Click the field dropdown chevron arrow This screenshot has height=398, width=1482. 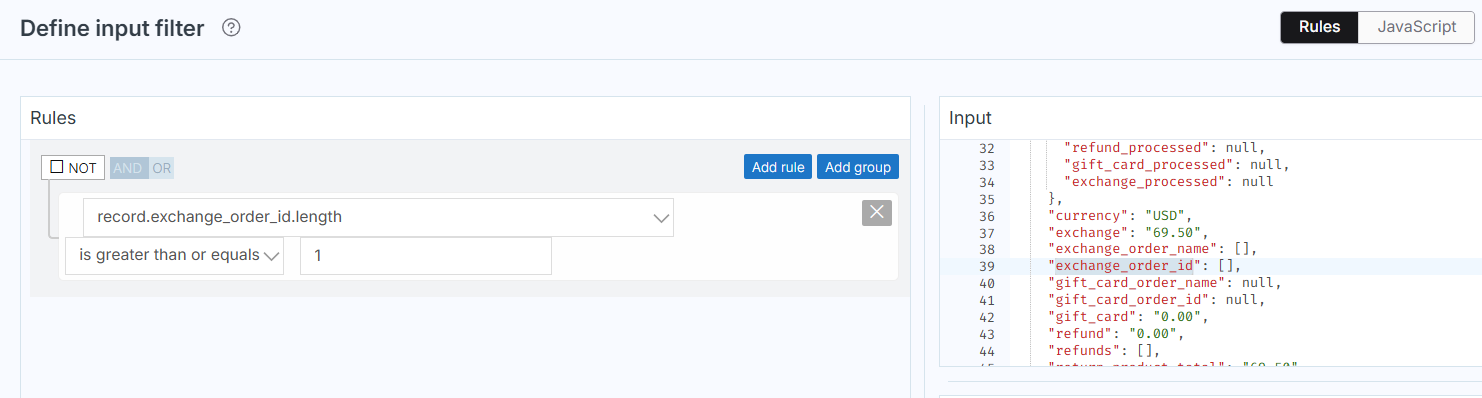(x=660, y=218)
